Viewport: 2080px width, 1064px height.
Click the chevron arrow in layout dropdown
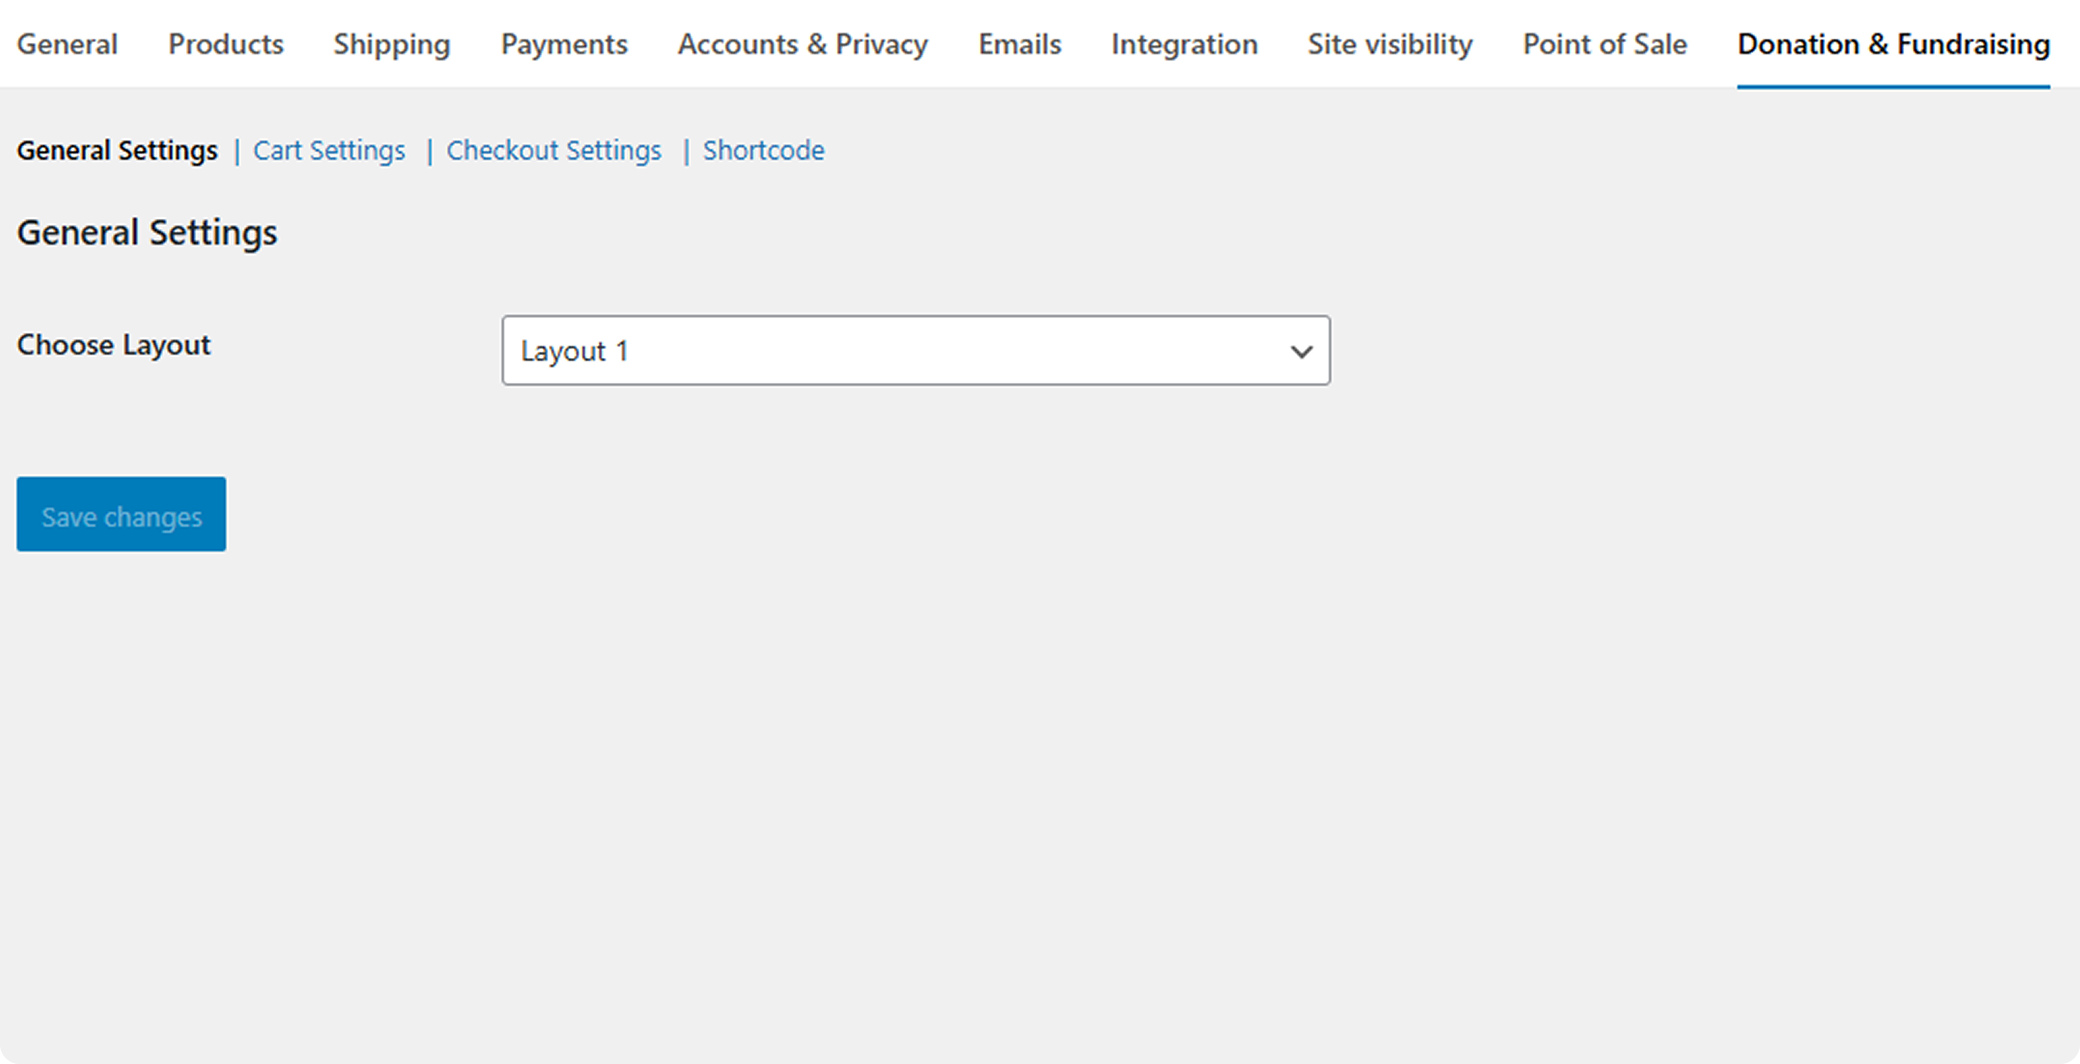[x=1300, y=351]
